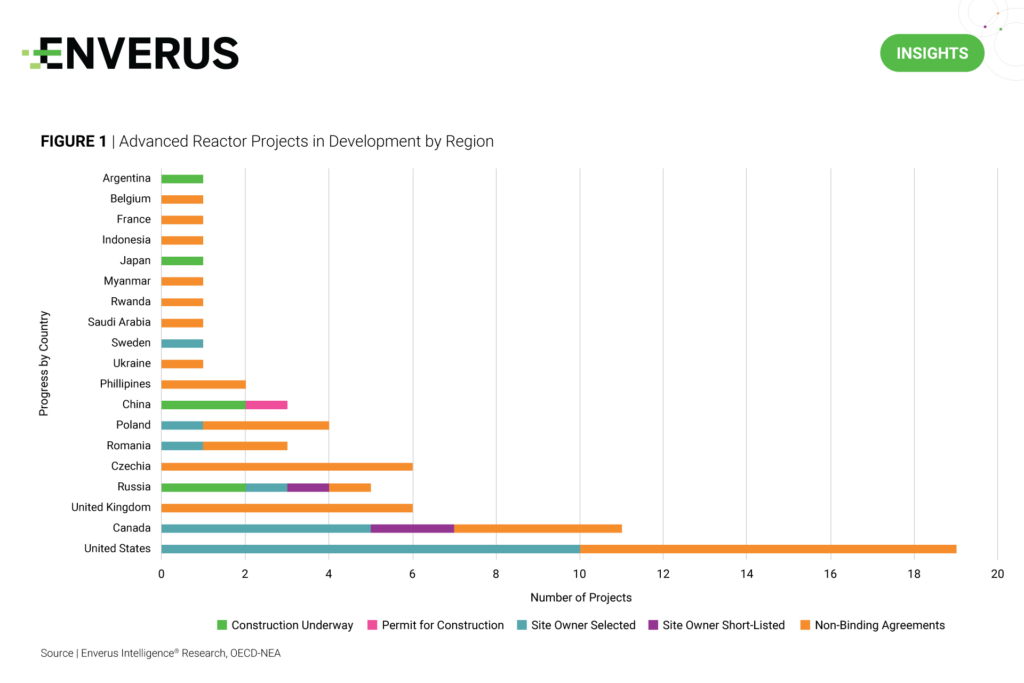Click the Poland country axis label
This screenshot has width=1024, height=683.
[x=131, y=425]
